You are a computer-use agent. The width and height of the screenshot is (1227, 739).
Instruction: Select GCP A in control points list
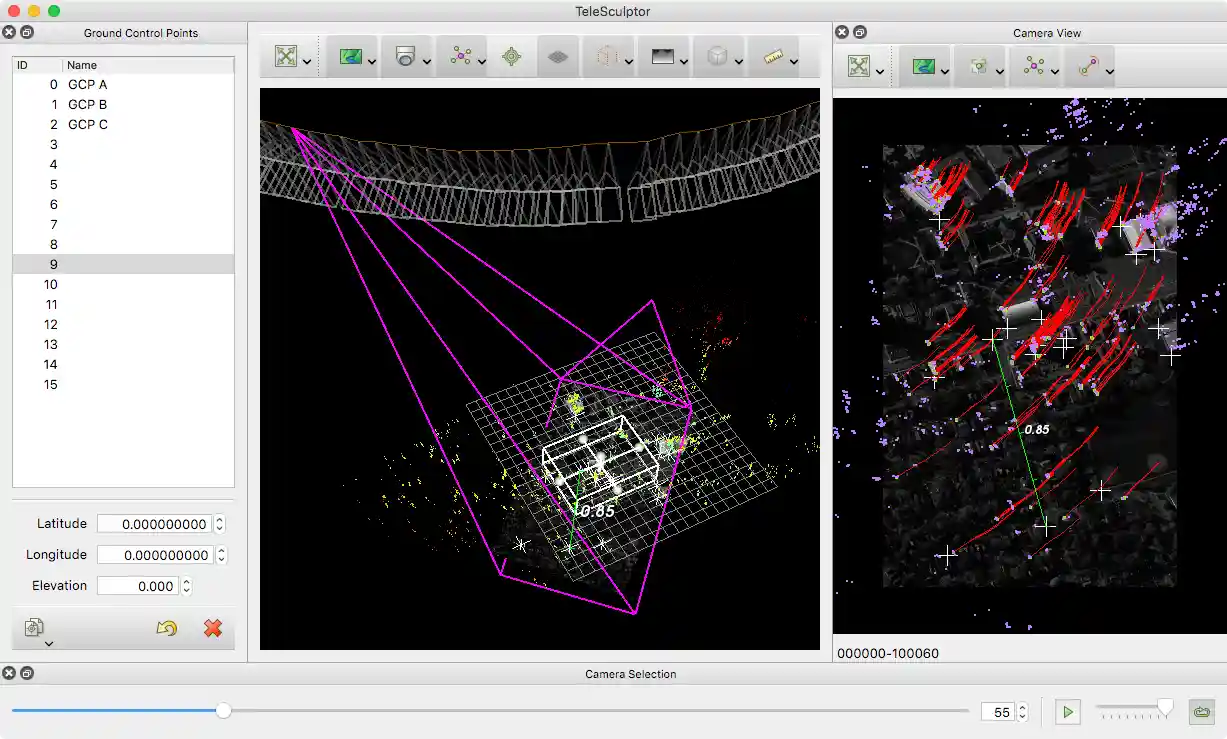pos(87,85)
